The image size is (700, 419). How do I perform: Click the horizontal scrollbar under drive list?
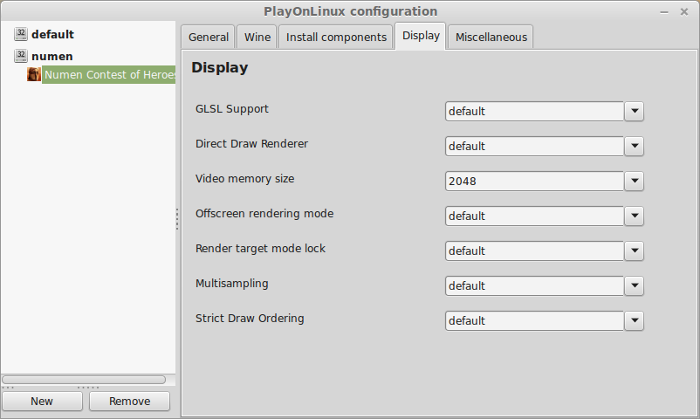tap(84, 379)
